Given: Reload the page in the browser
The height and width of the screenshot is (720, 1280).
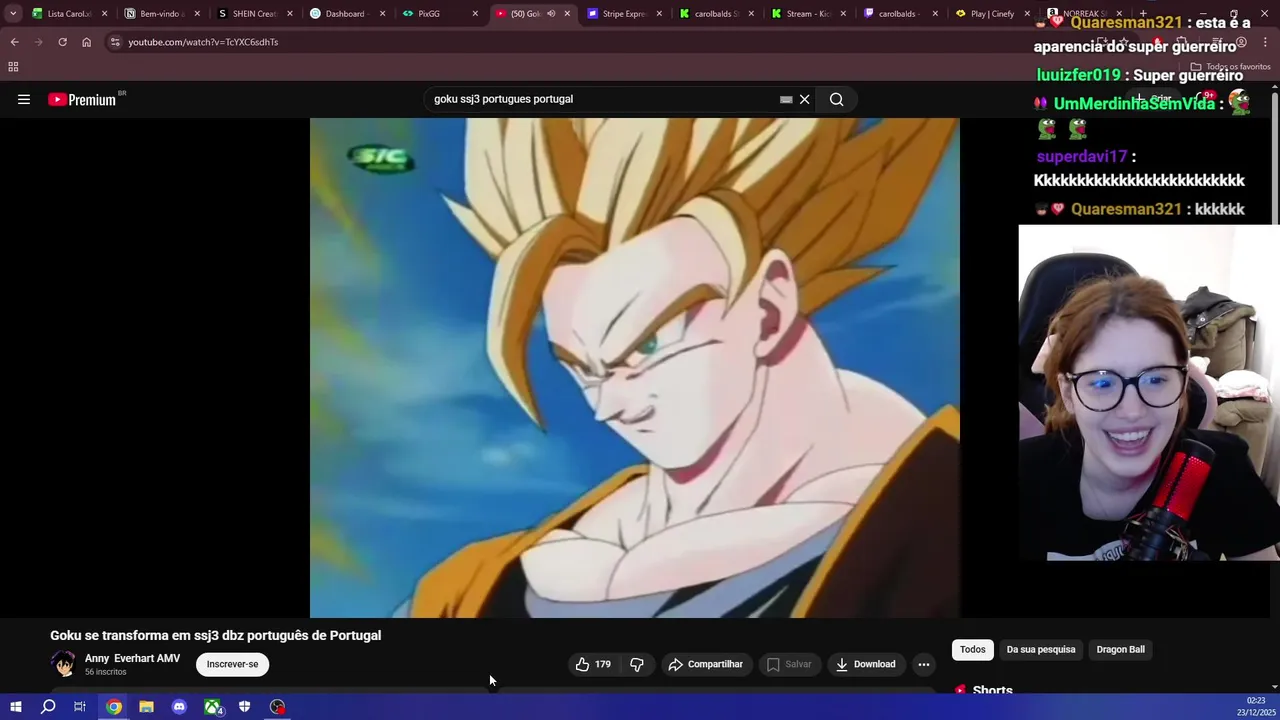Looking at the screenshot, I should (x=62, y=42).
